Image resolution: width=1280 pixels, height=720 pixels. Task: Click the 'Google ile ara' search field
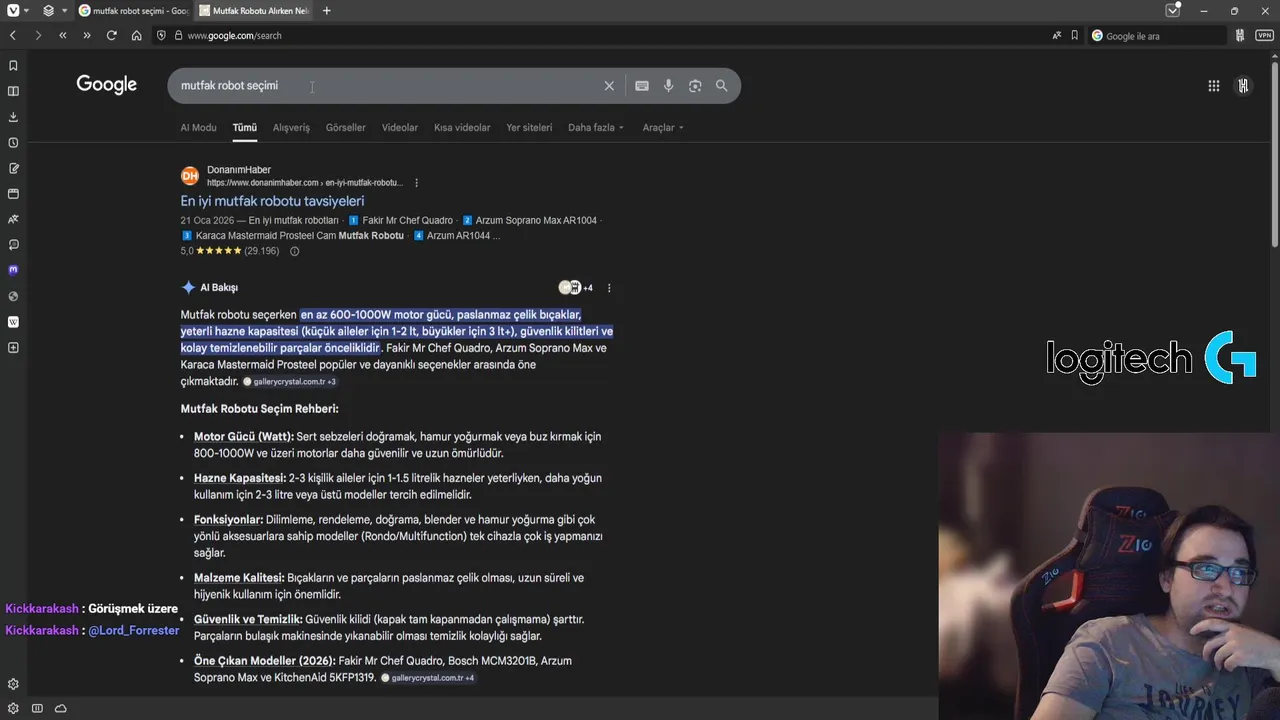(x=1156, y=35)
